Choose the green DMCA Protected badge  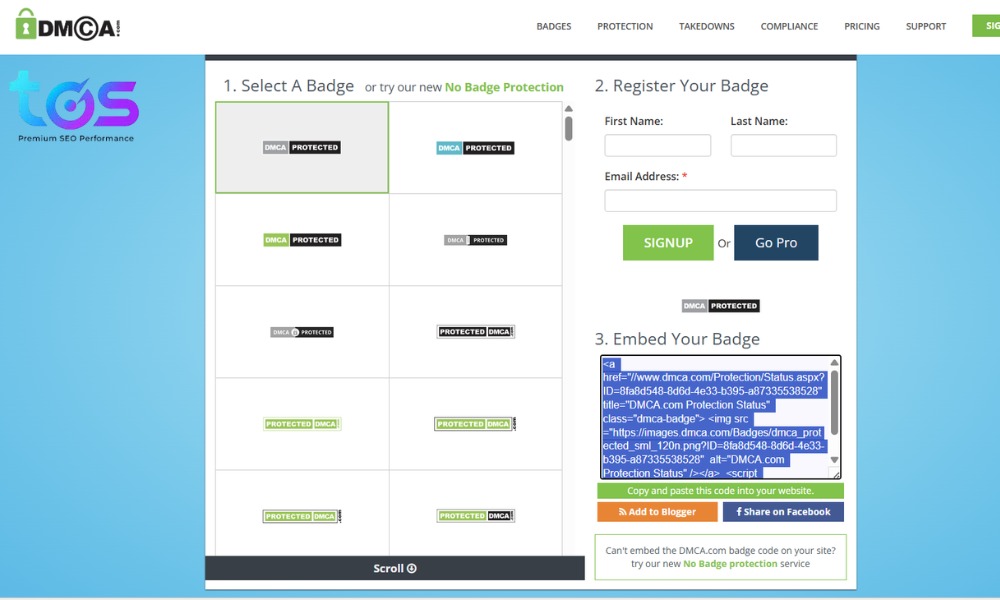[302, 240]
